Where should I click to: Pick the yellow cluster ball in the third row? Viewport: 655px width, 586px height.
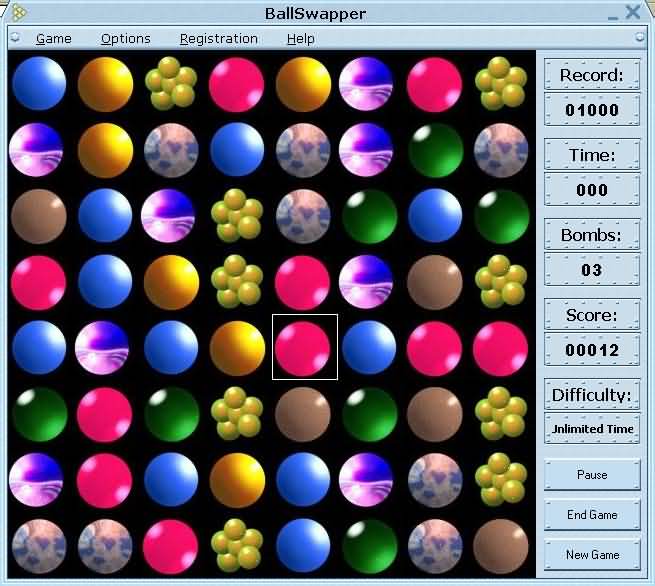pos(237,216)
